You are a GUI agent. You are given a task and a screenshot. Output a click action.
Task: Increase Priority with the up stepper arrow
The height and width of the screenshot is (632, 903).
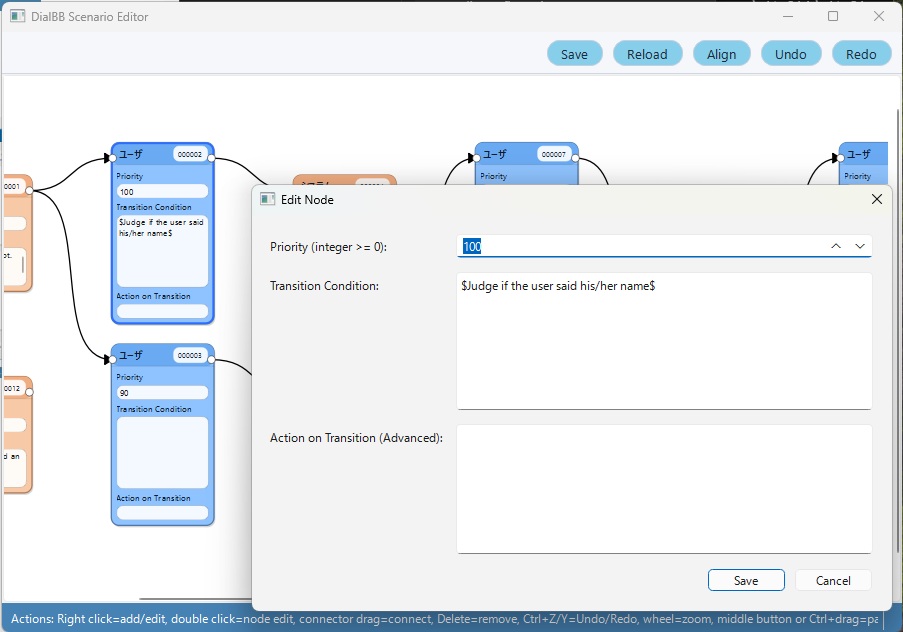836,246
